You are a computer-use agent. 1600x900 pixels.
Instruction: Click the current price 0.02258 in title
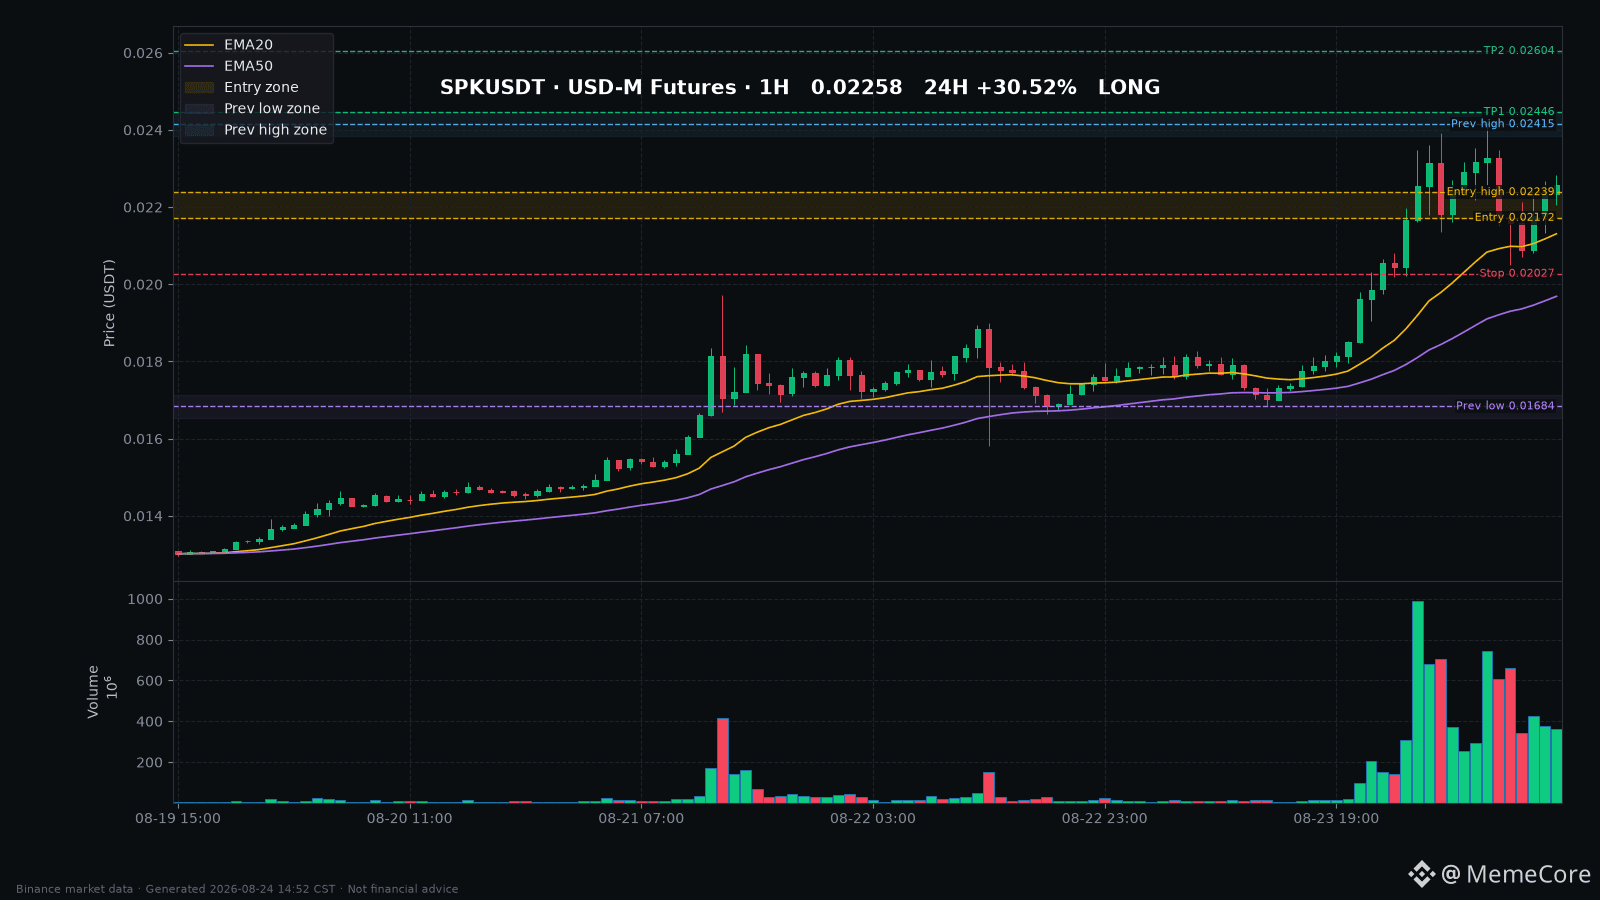click(856, 87)
